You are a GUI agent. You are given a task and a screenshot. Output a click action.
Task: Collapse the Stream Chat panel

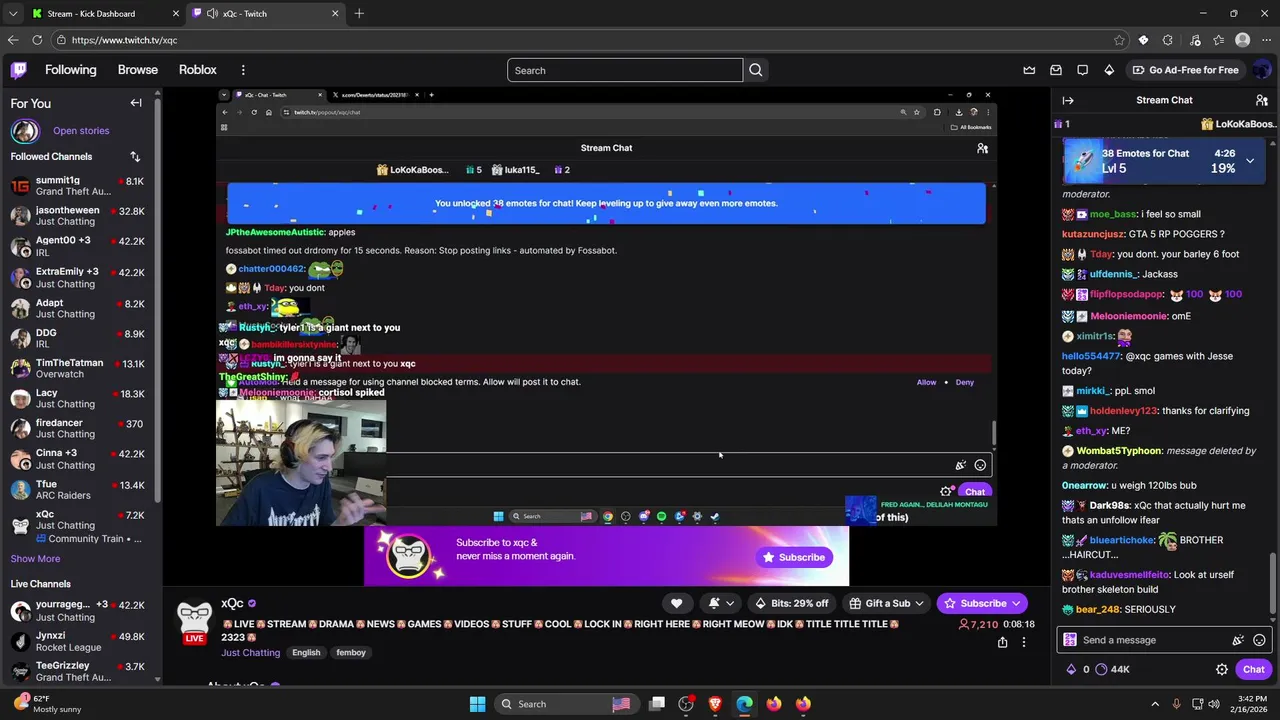point(1068,100)
